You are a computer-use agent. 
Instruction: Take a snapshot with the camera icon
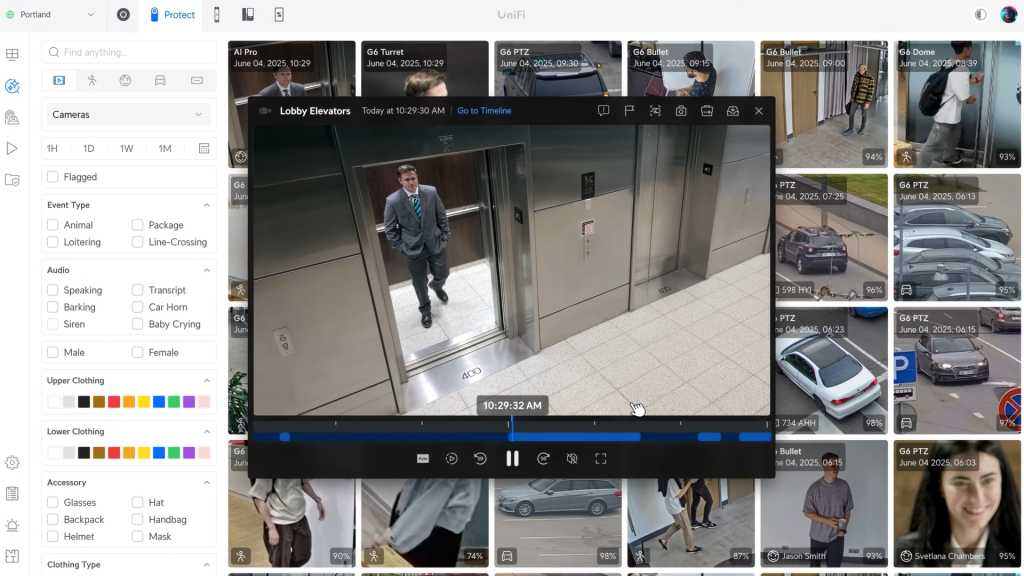[681, 111]
